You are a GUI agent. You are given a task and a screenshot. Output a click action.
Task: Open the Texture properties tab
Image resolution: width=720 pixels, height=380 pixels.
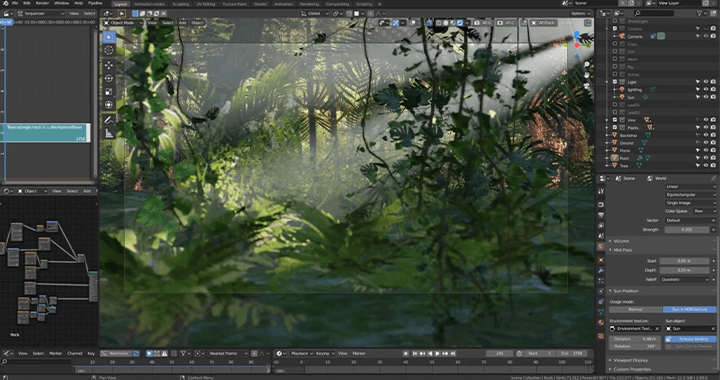point(601,336)
